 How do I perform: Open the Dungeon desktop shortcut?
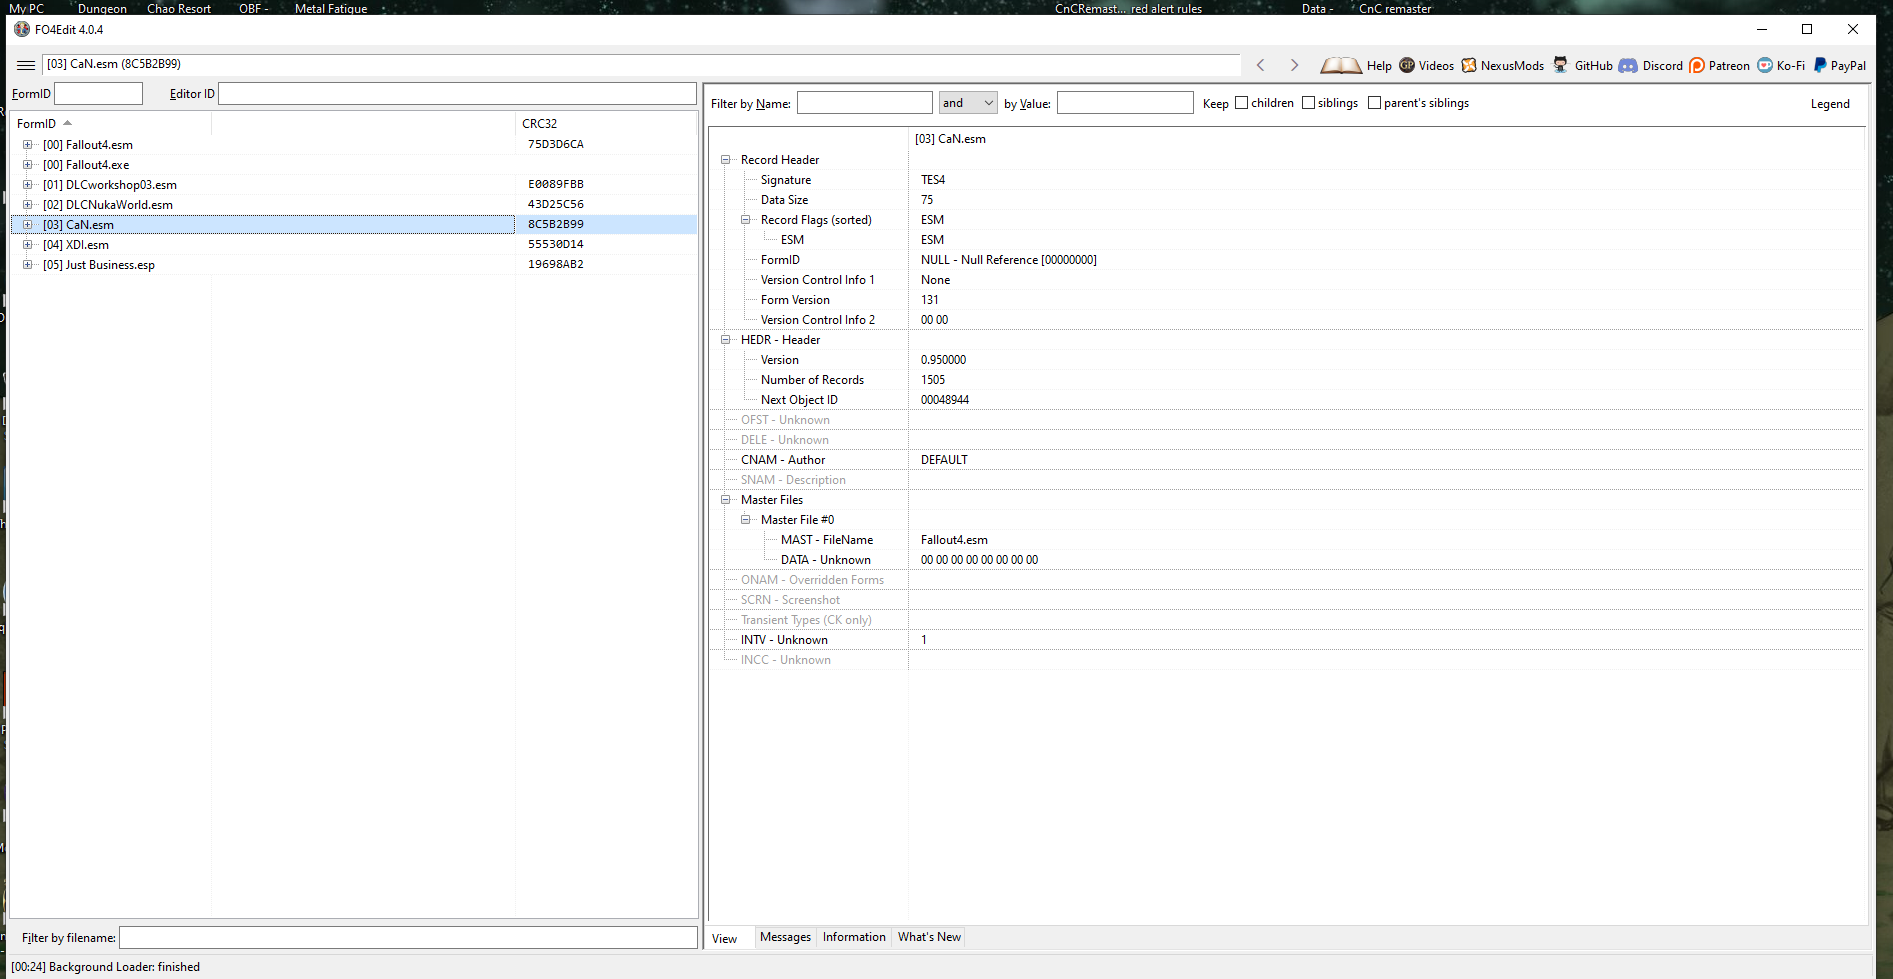coord(102,8)
